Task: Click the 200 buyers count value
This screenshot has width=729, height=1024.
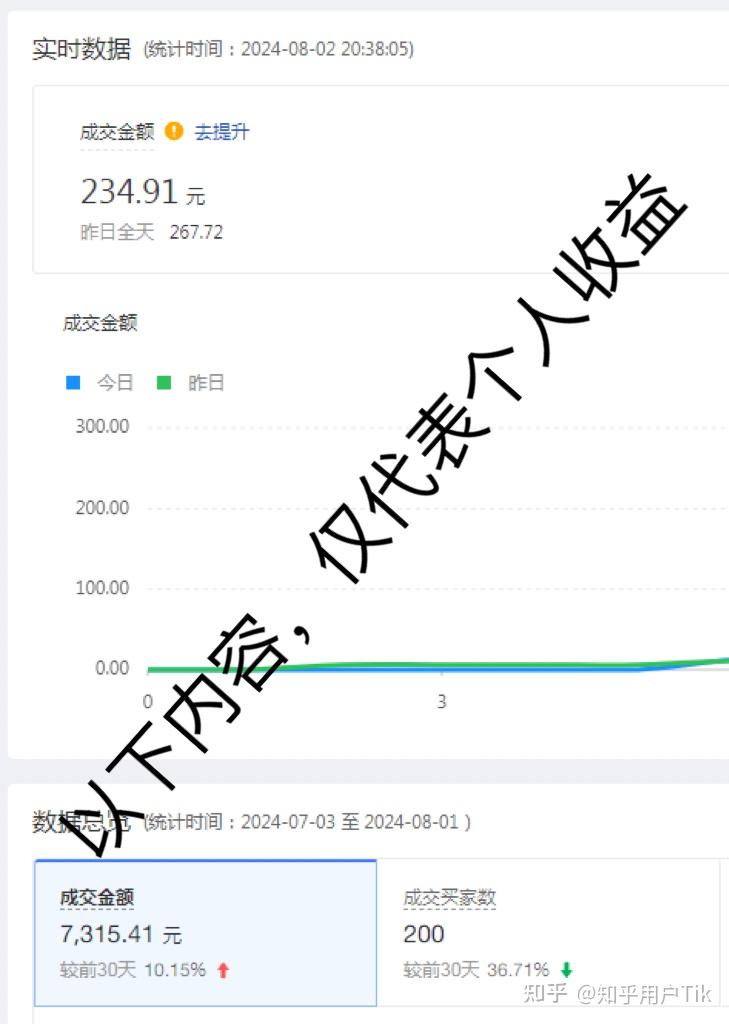Action: coord(424,935)
